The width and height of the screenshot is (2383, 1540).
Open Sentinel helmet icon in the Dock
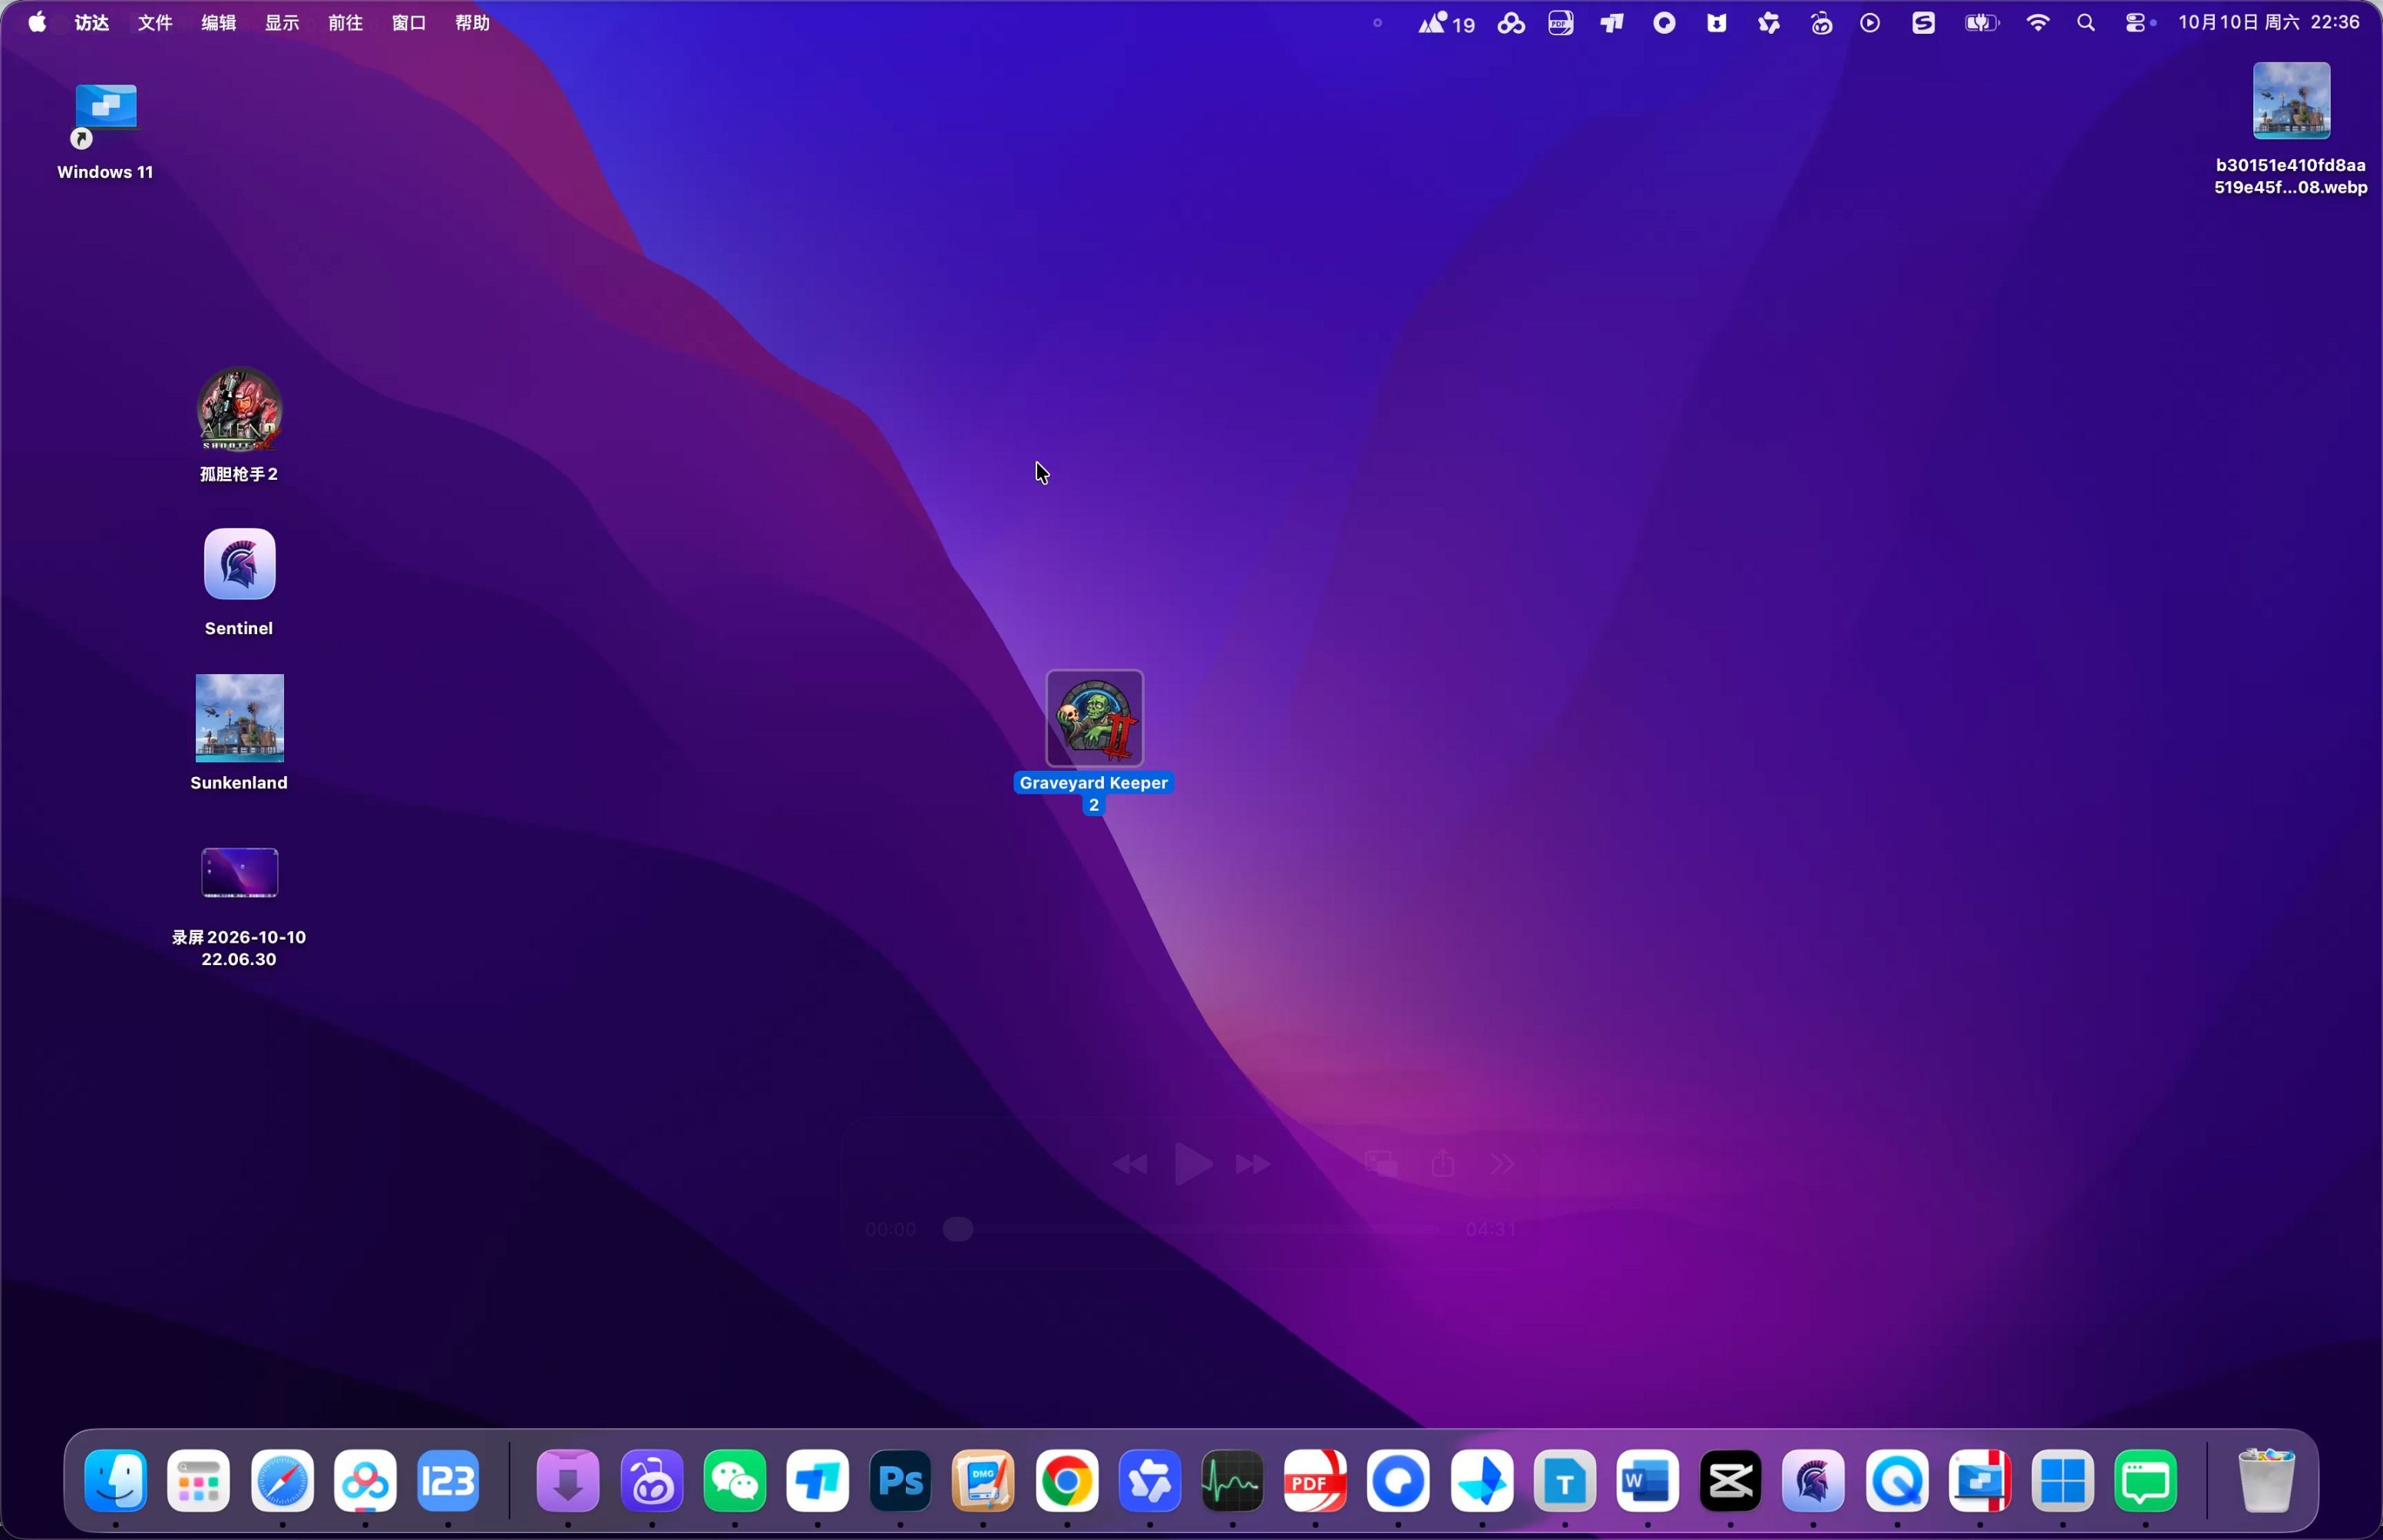tap(1813, 1481)
